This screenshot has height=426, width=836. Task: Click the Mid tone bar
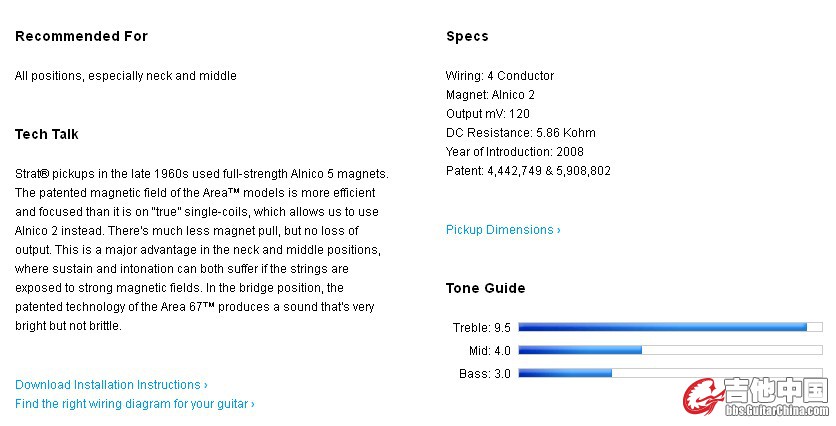pos(669,350)
